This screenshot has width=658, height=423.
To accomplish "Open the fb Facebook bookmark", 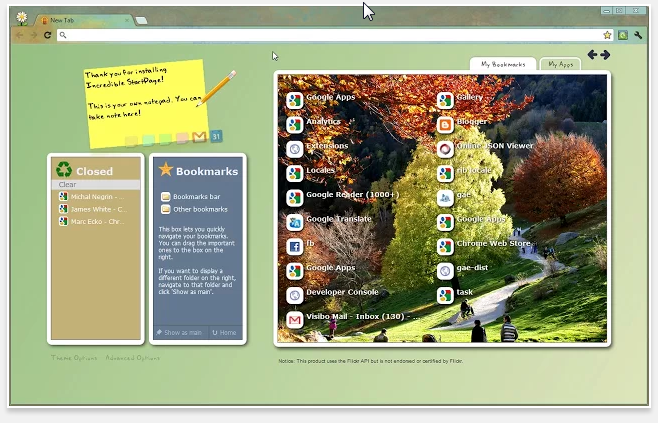I will [300, 245].
